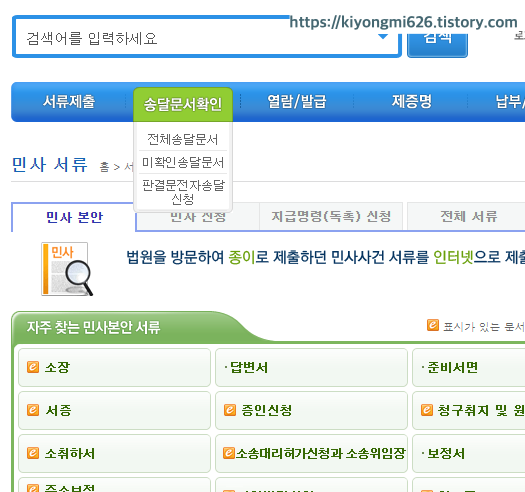The image size is (525, 492).
Task: Switch to the 지급명령(독촉) 신청 tab
Action: (331, 216)
